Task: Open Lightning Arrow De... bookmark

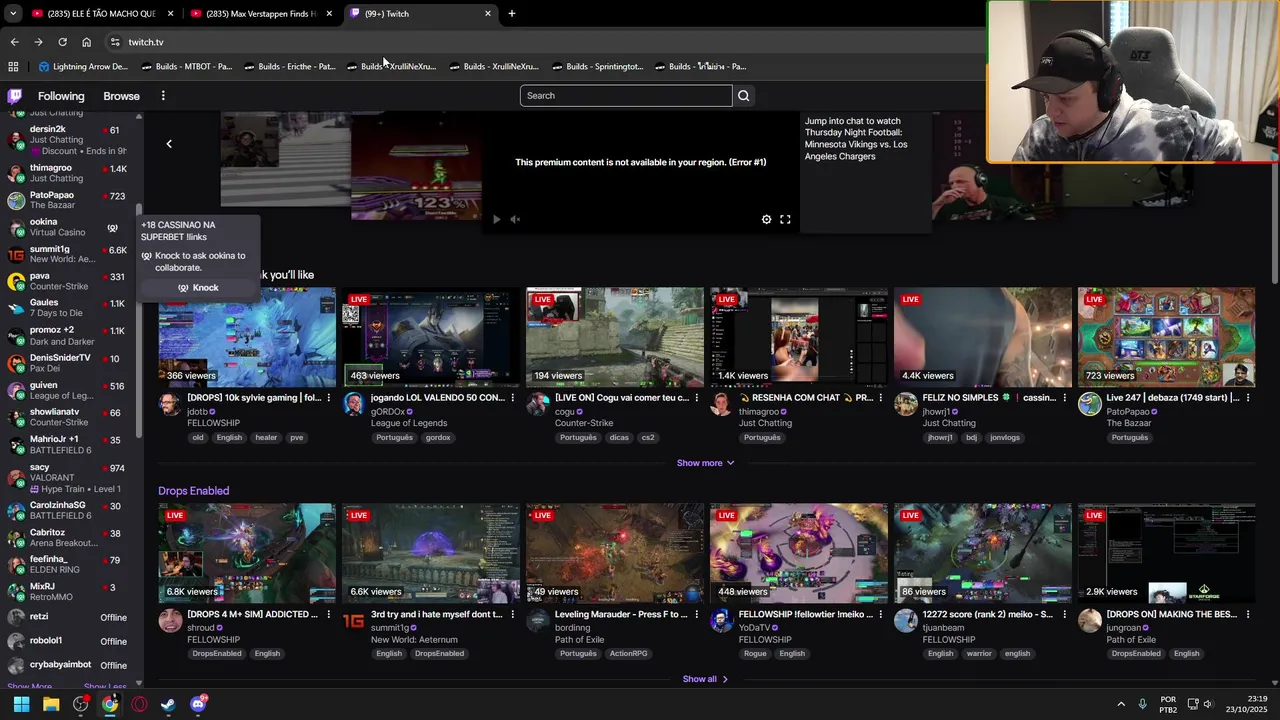Action: (x=84, y=67)
